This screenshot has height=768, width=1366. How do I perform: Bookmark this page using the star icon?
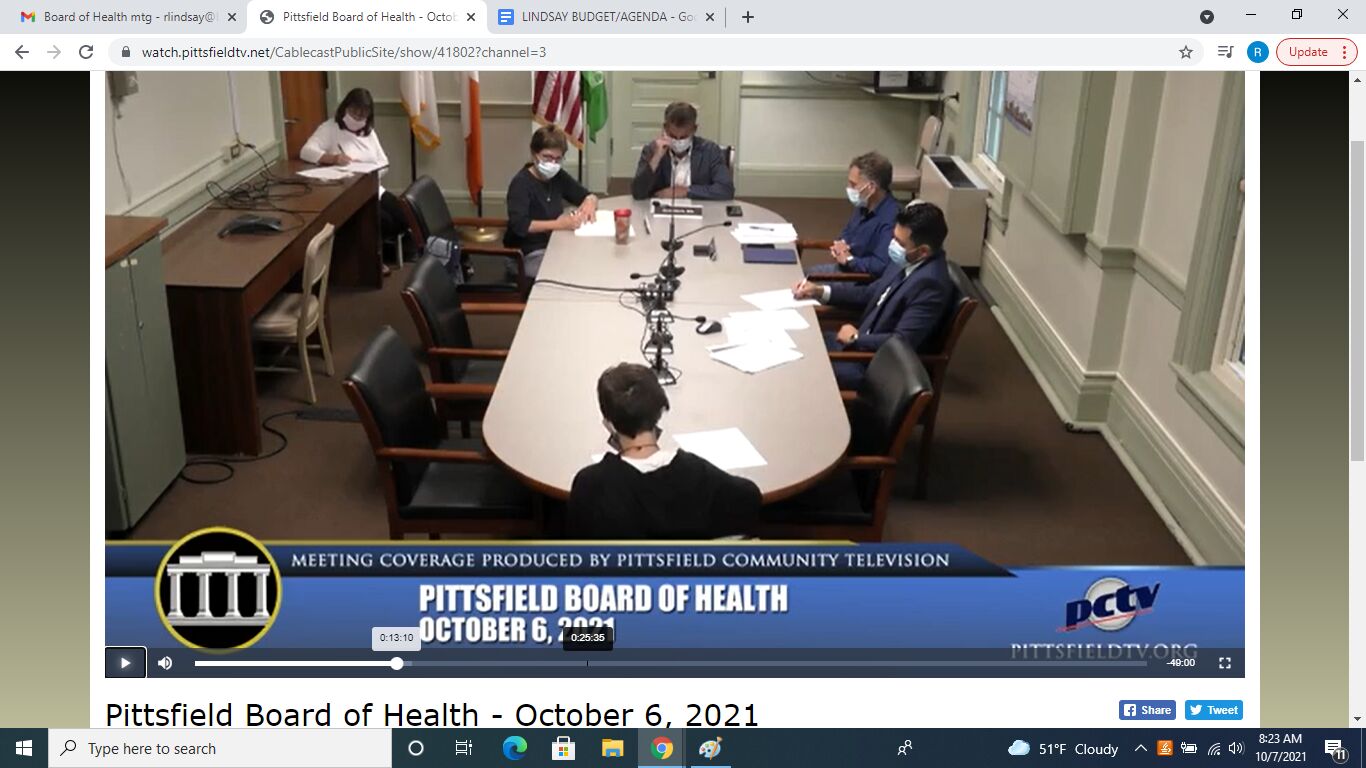1184,52
